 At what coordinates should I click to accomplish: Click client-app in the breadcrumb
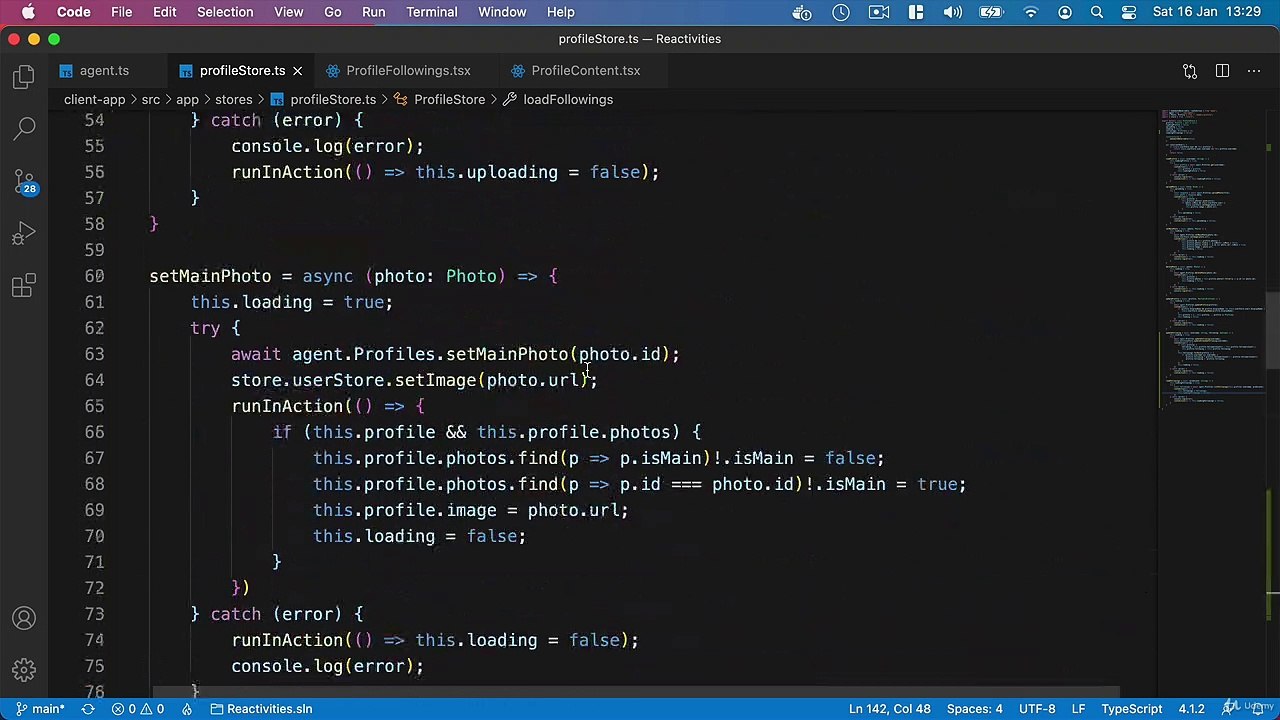click(x=94, y=99)
